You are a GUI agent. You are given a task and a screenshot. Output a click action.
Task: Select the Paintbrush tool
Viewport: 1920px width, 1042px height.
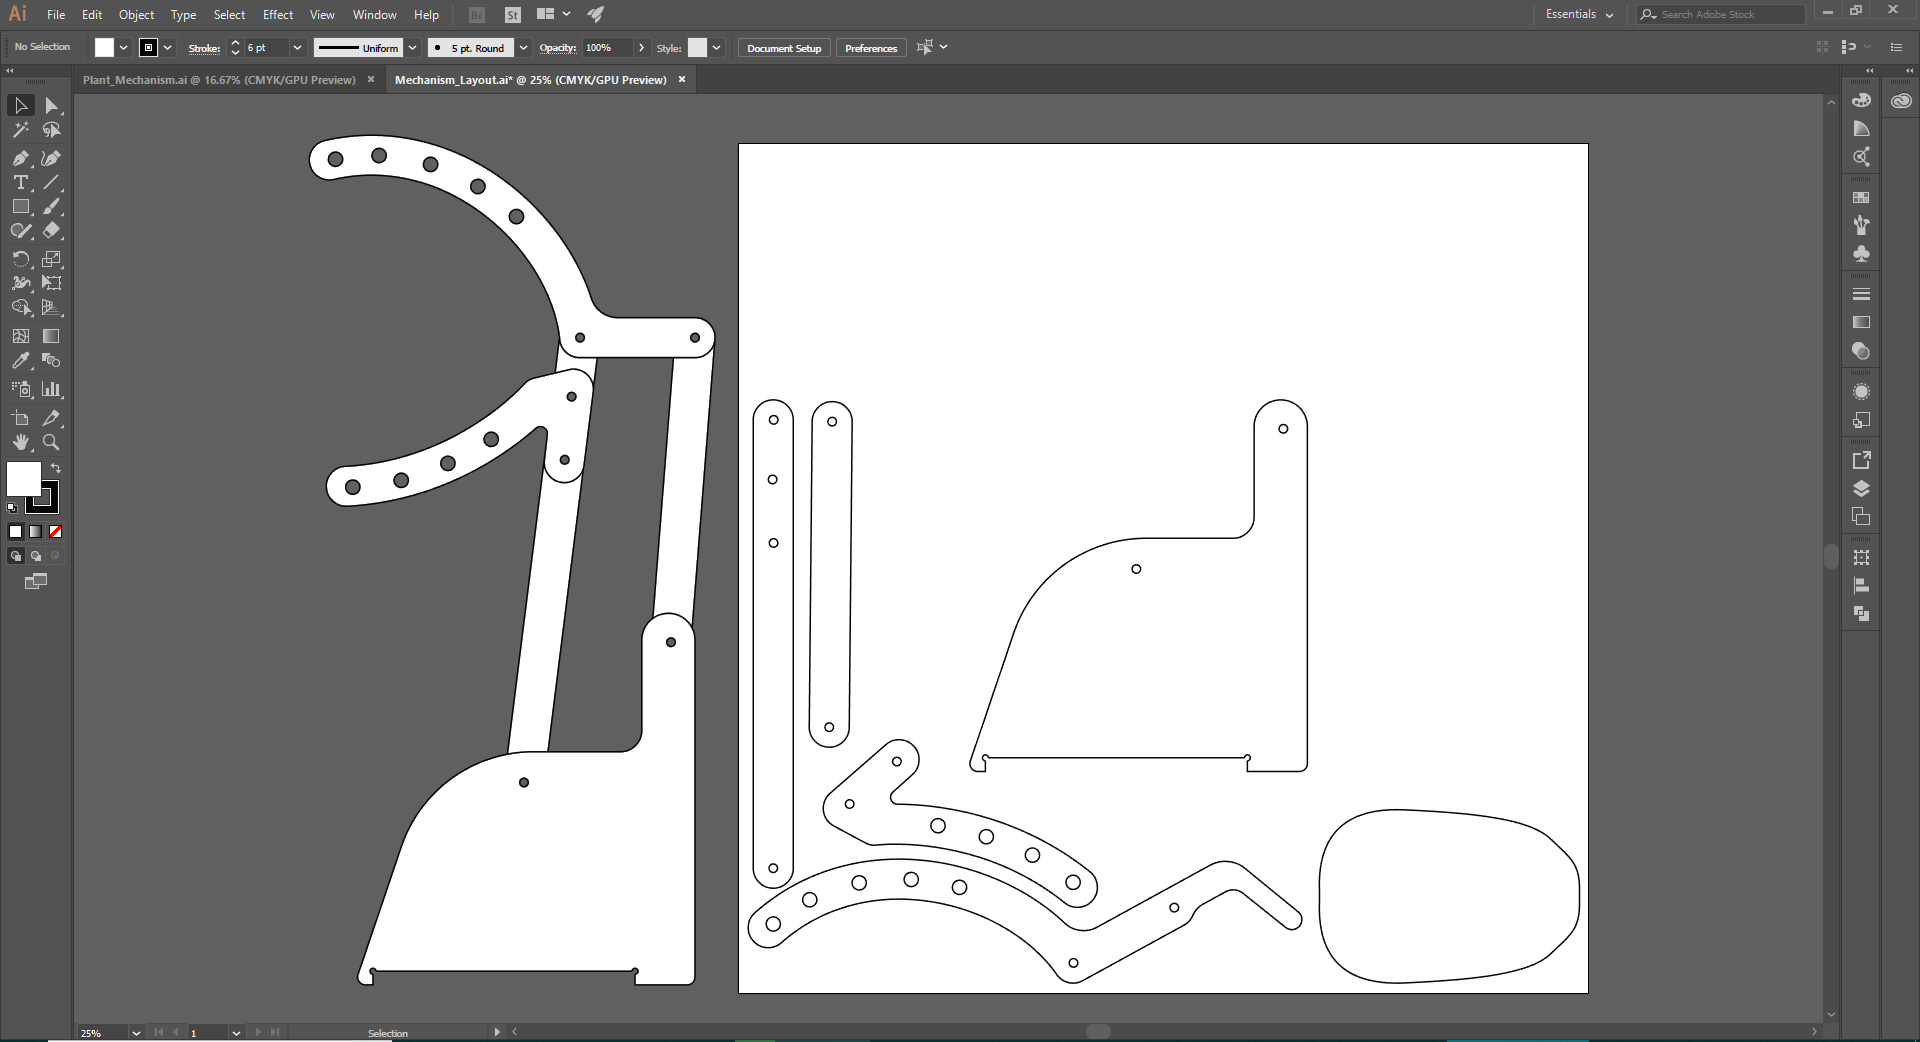(x=52, y=207)
